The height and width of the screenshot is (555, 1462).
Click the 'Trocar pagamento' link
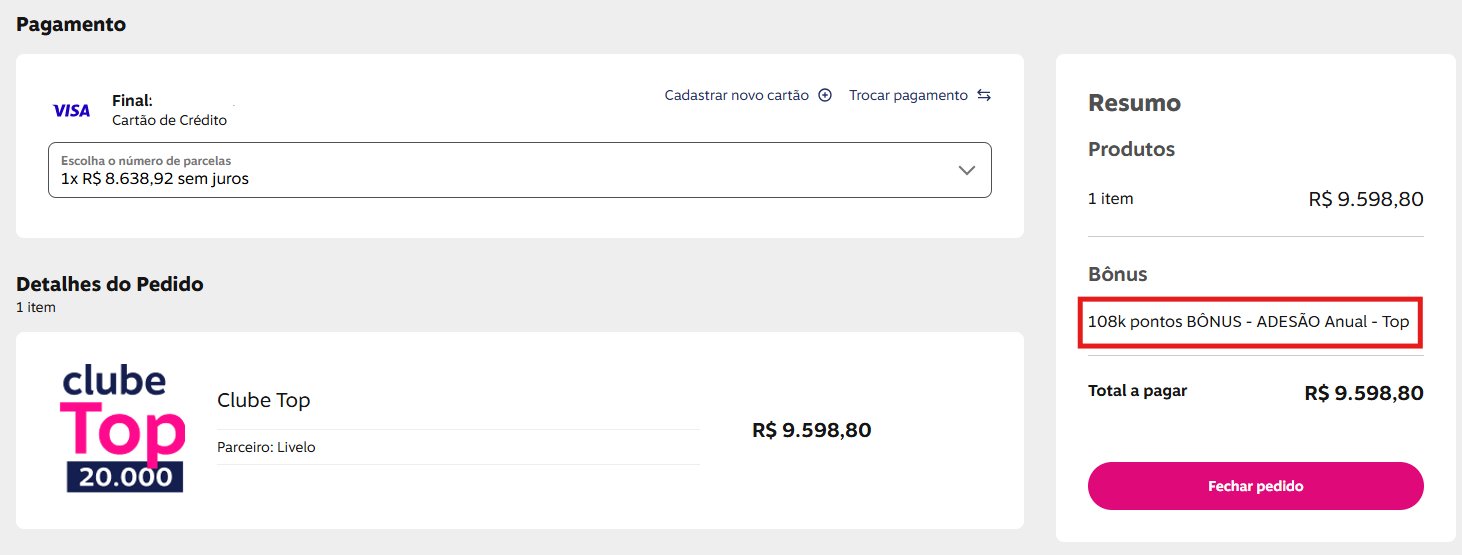click(908, 95)
